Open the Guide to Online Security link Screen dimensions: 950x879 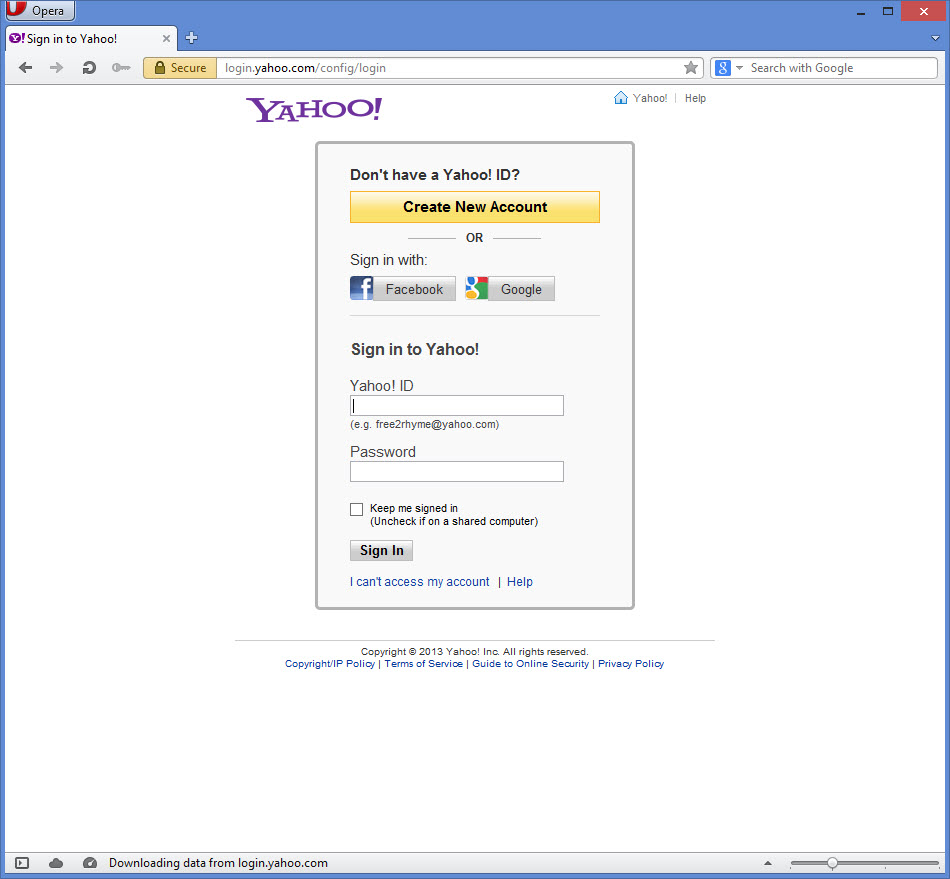pos(530,664)
